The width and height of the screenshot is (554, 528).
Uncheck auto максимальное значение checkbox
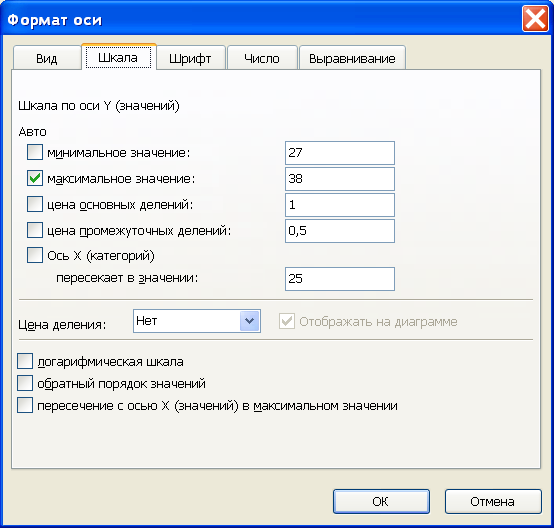point(35,178)
